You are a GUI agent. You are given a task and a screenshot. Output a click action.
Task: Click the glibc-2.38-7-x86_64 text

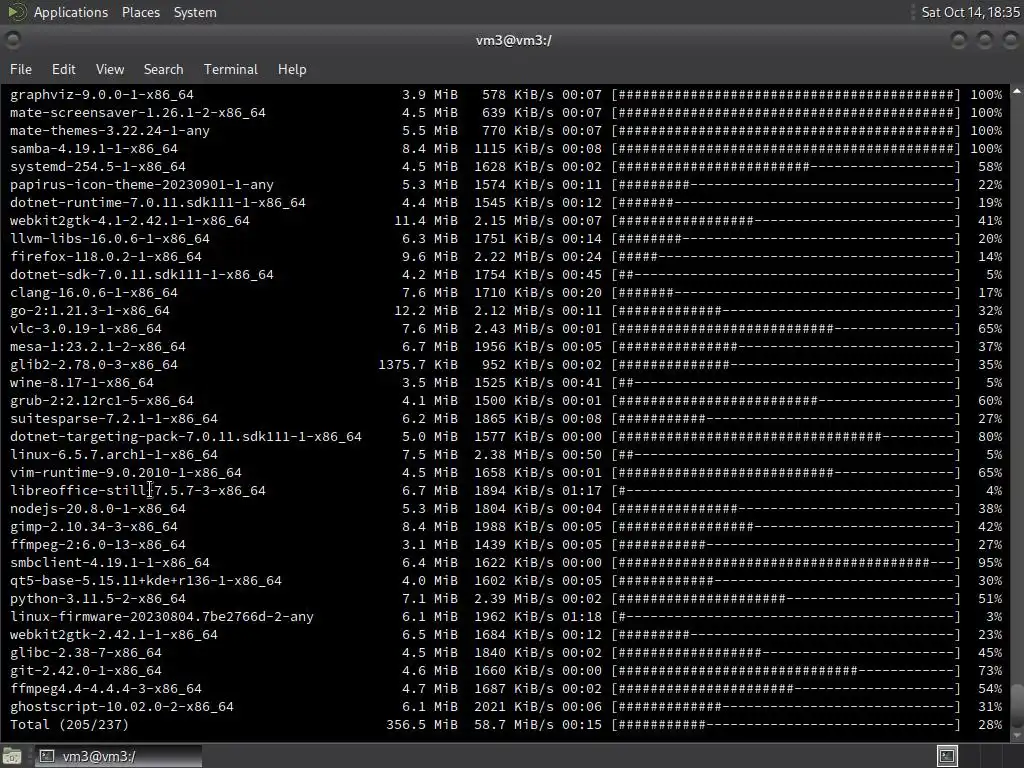[x=86, y=652]
